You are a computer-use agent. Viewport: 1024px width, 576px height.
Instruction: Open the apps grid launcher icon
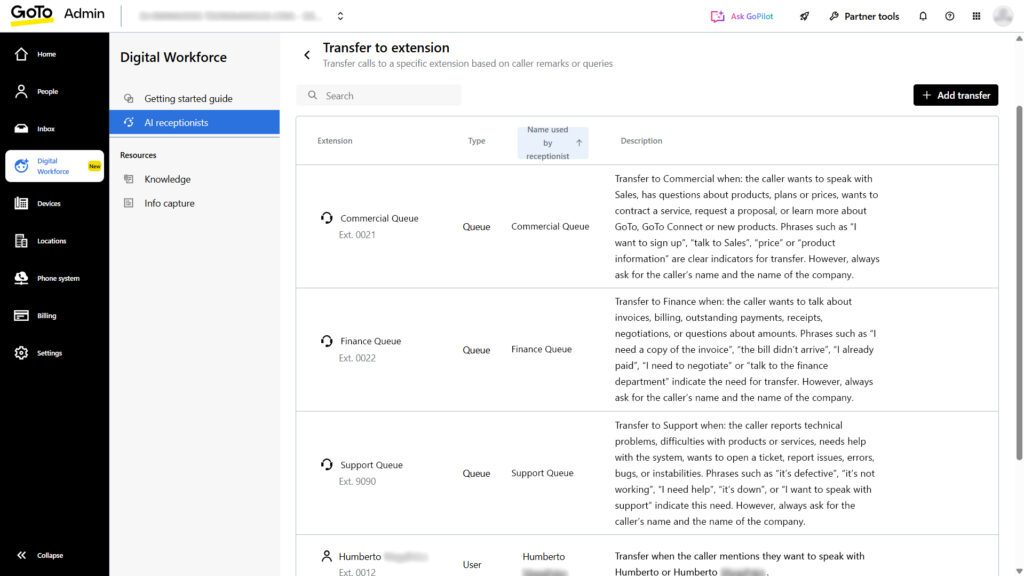pyautogui.click(x=976, y=16)
